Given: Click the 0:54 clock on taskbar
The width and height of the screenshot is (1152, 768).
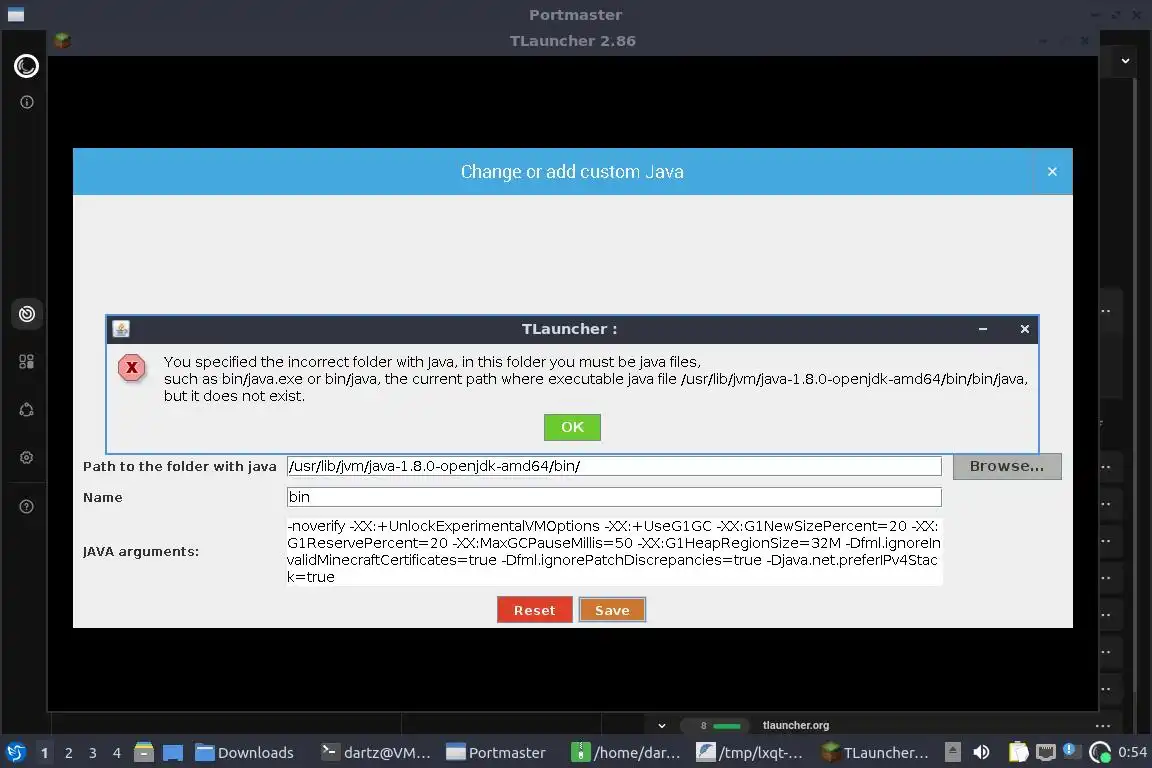Looking at the screenshot, I should coord(1132,752).
